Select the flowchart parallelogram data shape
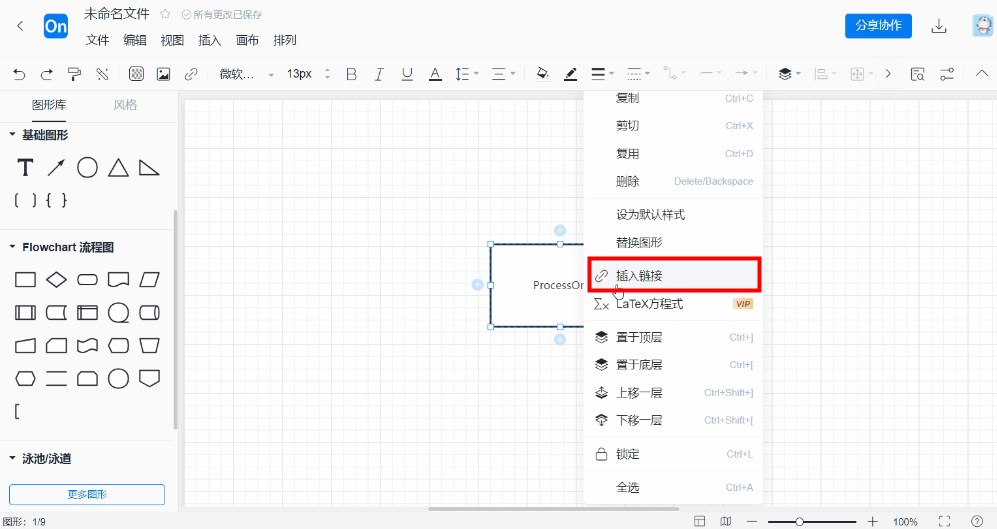The height and width of the screenshot is (529, 997). [149, 279]
